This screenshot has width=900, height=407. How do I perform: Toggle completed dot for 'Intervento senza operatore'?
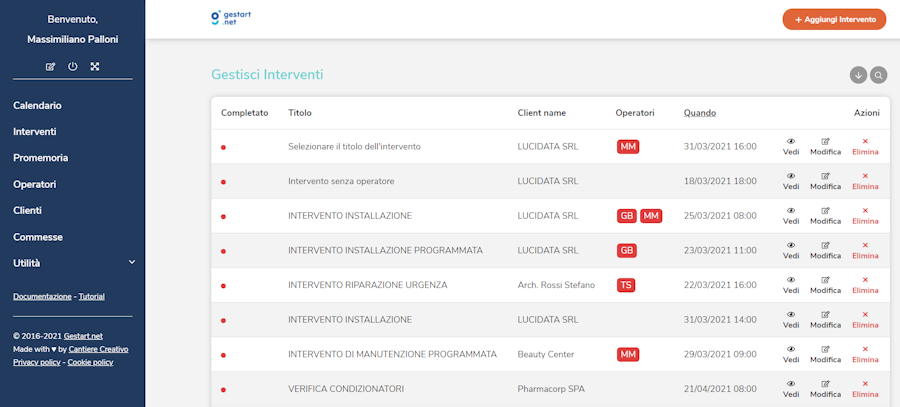pos(223,182)
